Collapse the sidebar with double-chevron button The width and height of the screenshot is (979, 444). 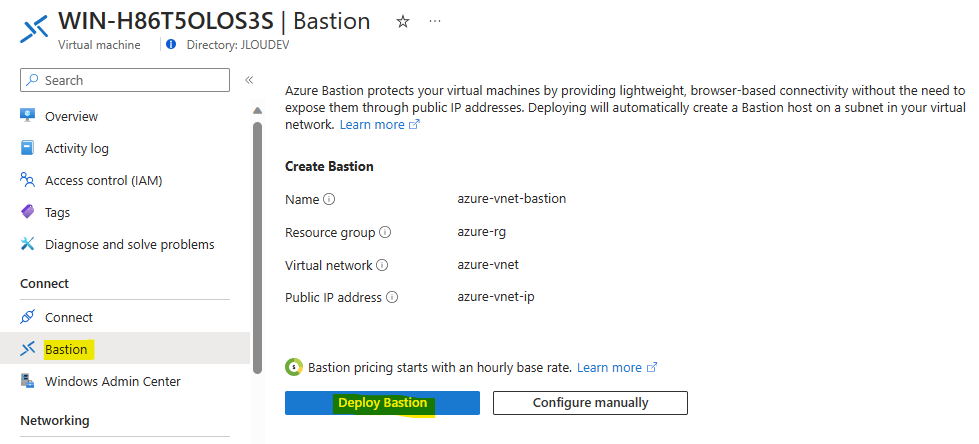248,80
